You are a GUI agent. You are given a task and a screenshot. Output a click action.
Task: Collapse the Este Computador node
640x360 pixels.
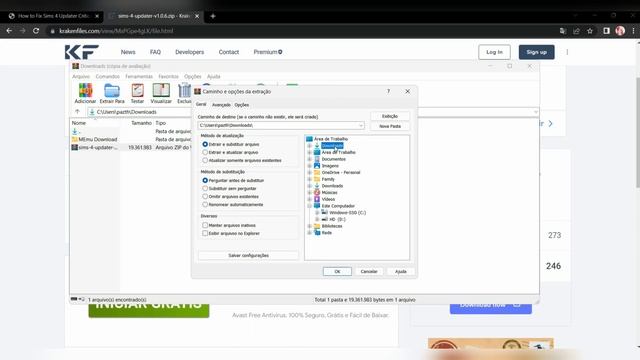[x=309, y=206]
